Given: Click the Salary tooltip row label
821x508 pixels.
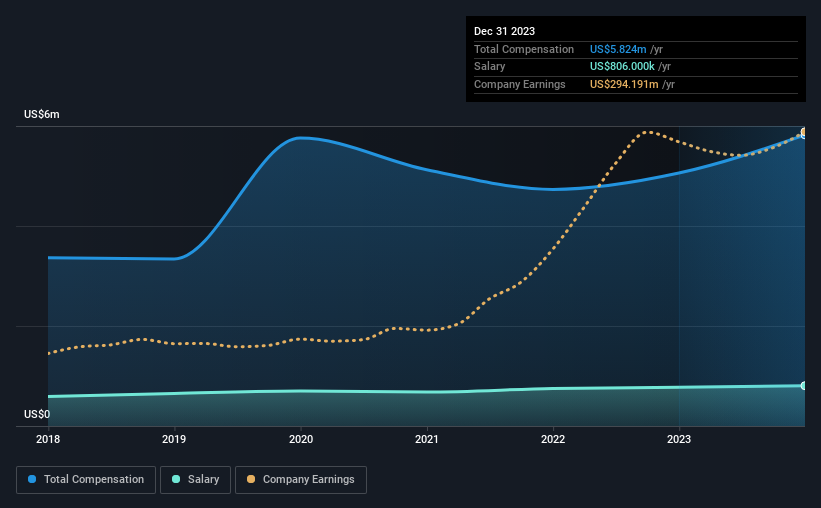Looking at the screenshot, I should pos(490,67).
